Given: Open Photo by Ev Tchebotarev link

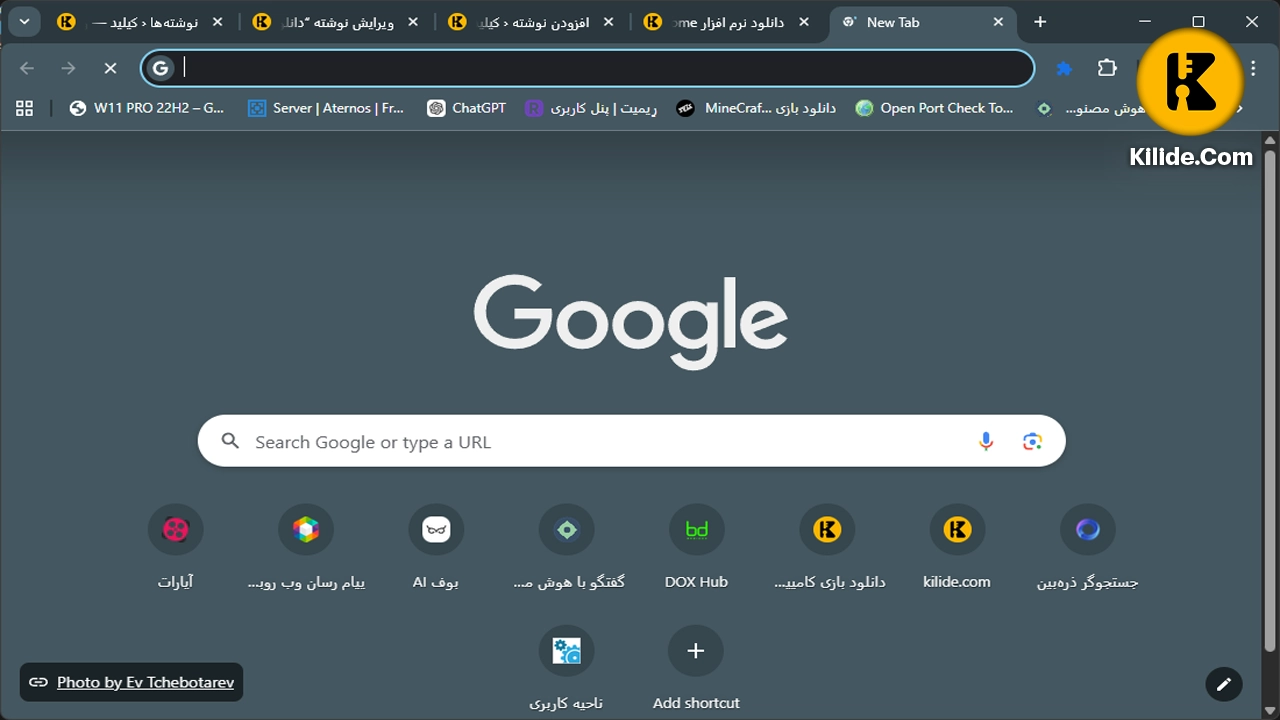Looking at the screenshot, I should (145, 682).
